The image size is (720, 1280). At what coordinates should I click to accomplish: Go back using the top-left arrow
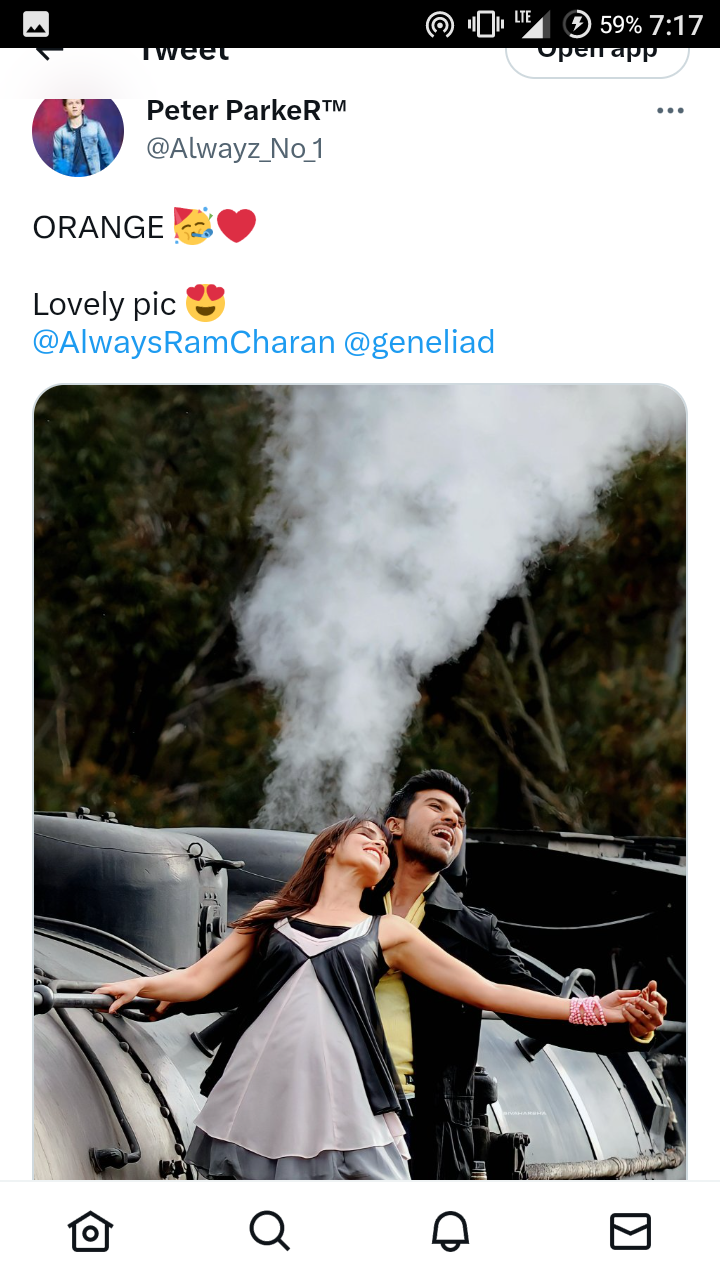click(x=48, y=51)
